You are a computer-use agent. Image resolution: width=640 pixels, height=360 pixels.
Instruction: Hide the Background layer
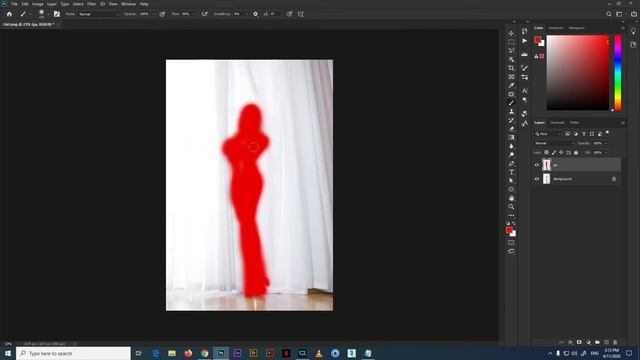537,179
